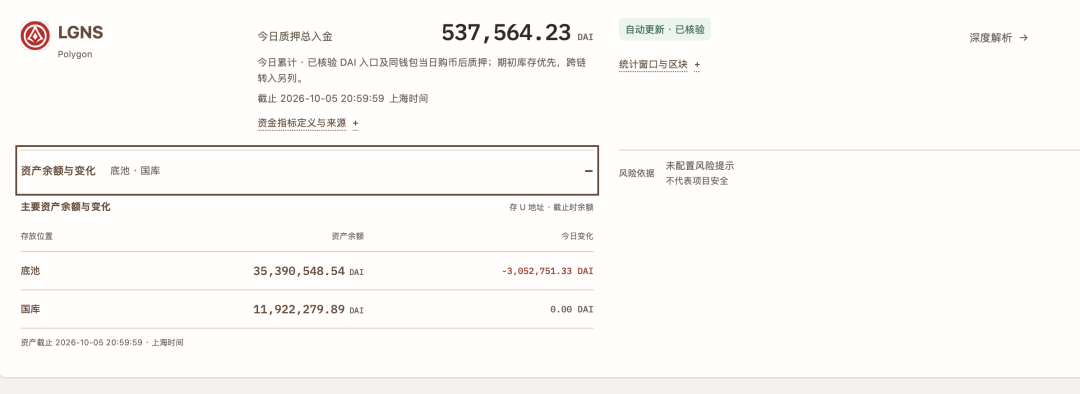This screenshot has width=1080, height=394.
Task: Click the 存 U 地址 · 截止时余额 note
Action: click(x=551, y=207)
